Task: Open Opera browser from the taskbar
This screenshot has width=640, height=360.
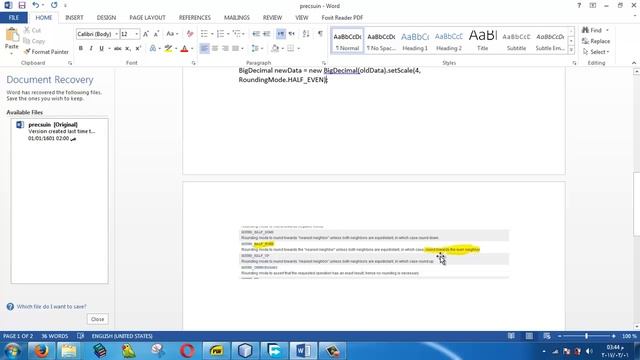Action: tap(187, 351)
